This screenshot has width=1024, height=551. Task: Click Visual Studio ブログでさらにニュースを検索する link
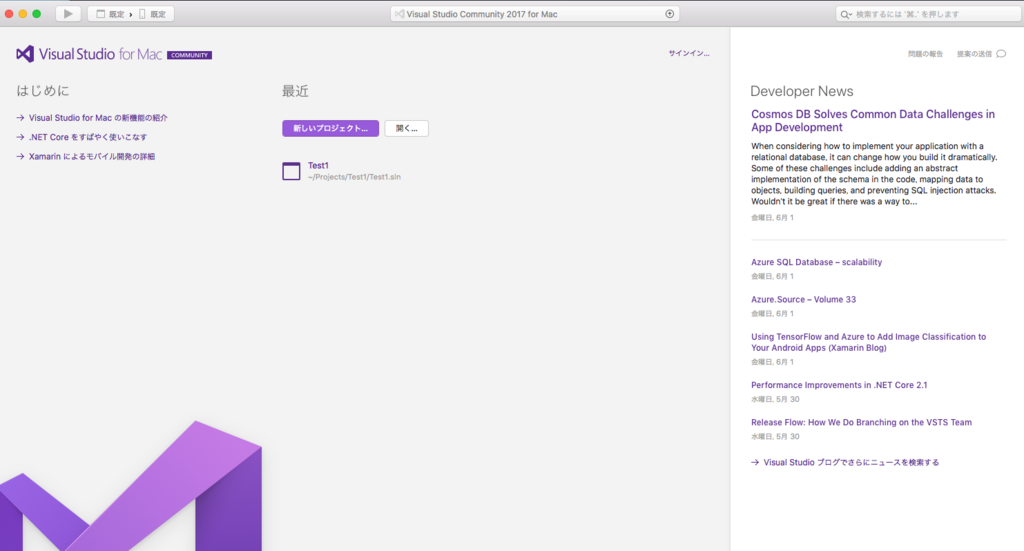(851, 462)
